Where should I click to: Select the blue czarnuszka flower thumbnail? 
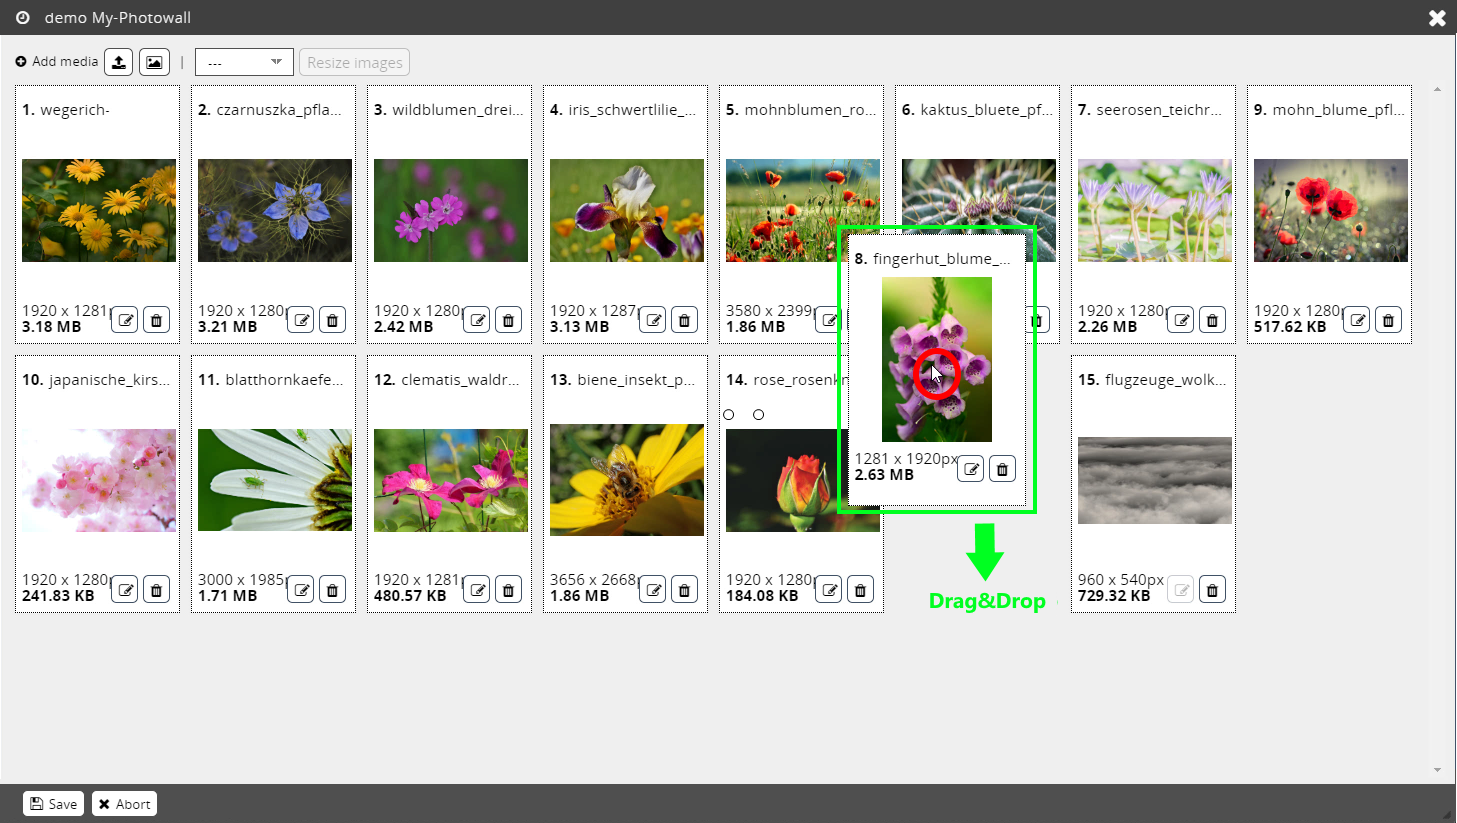tap(275, 210)
